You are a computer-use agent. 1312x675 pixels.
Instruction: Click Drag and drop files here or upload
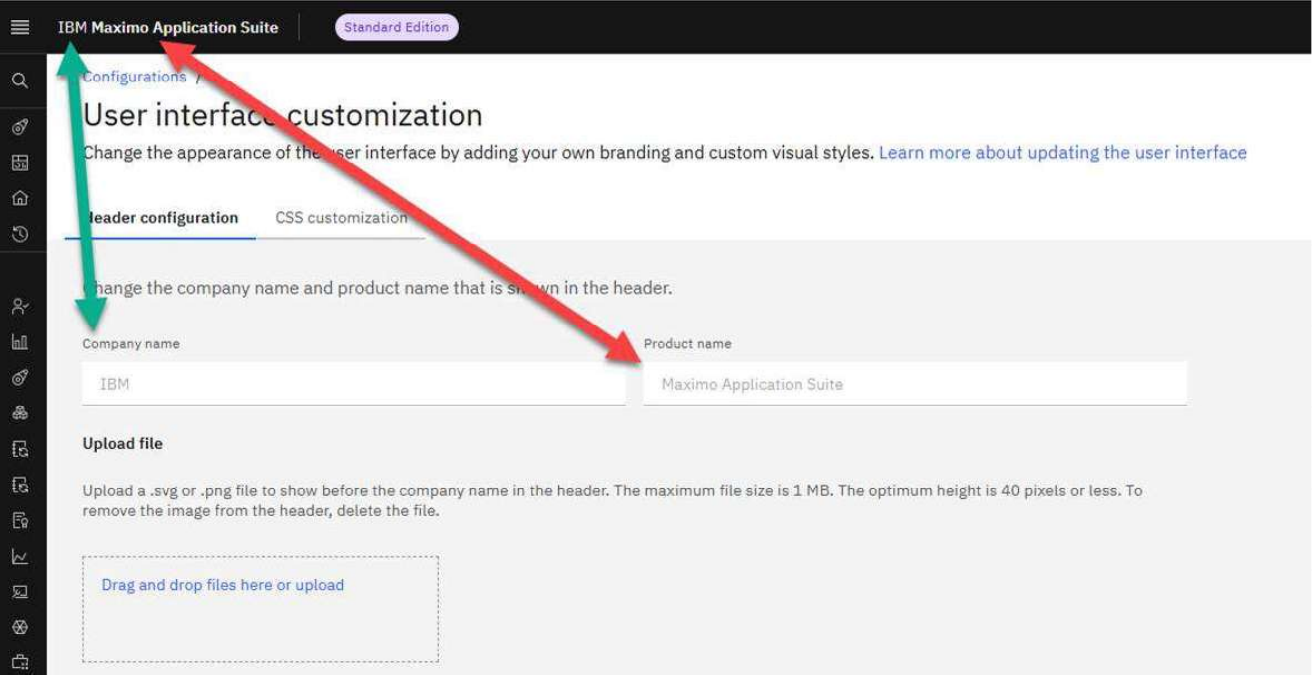click(222, 585)
